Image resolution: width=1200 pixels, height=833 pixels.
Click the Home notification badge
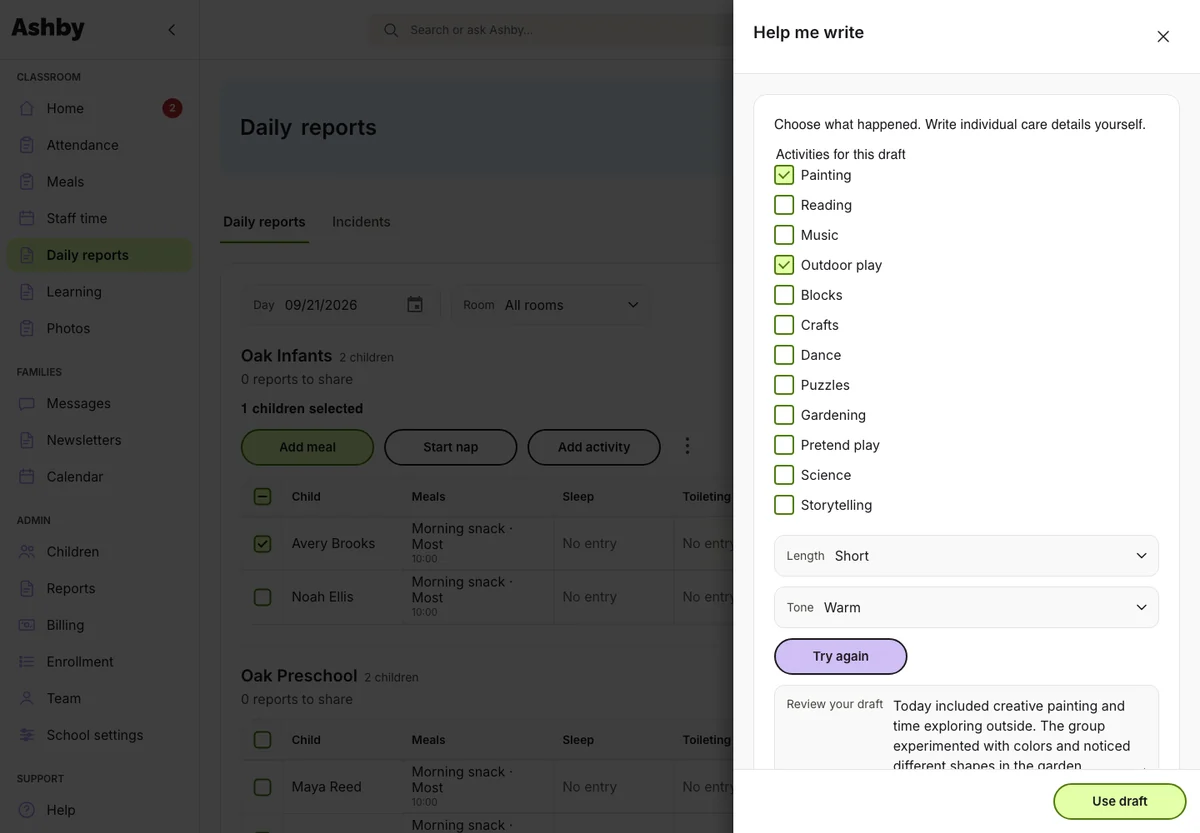coord(172,108)
